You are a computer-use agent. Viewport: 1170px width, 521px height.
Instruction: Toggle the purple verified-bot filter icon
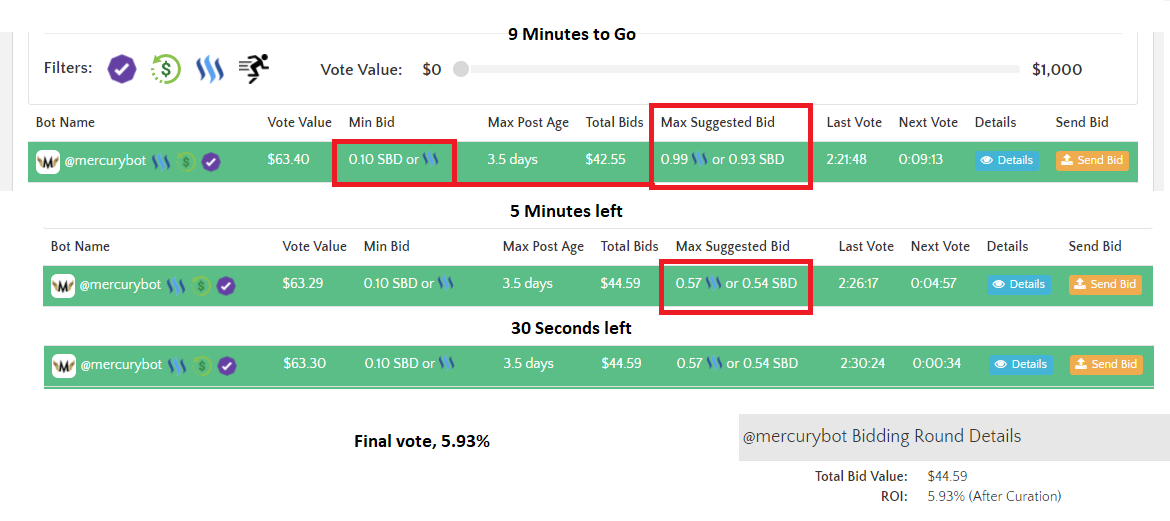[122, 69]
